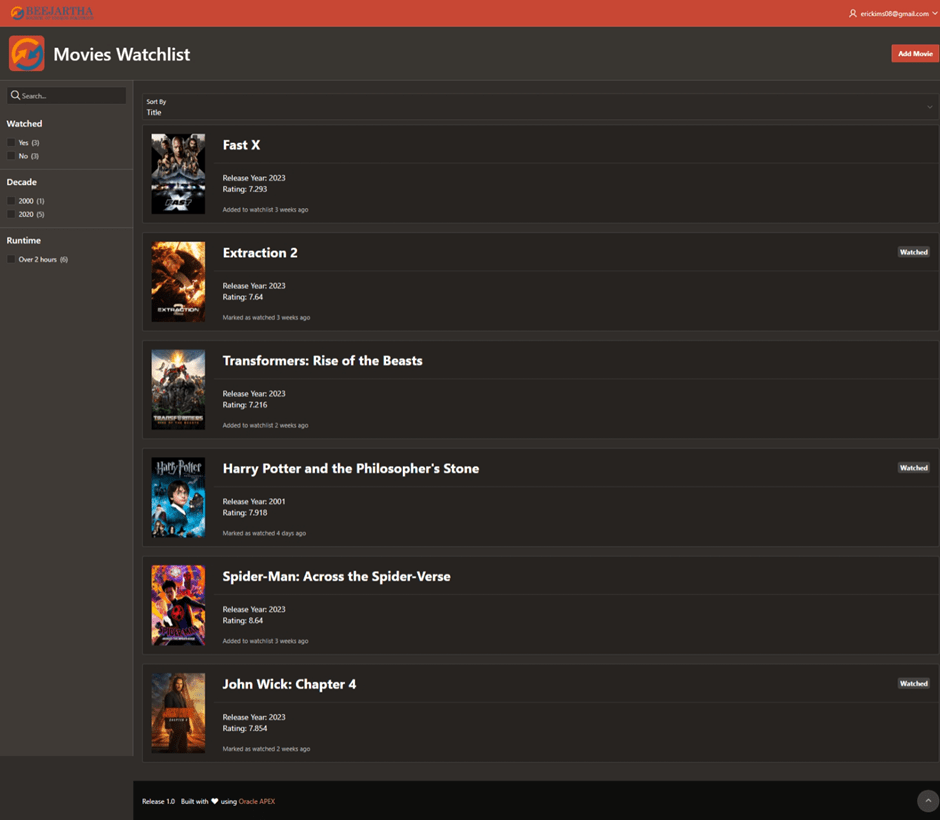Viewport: 940px width, 820px height.
Task: Click the Watched filter heading
Action: pos(25,123)
